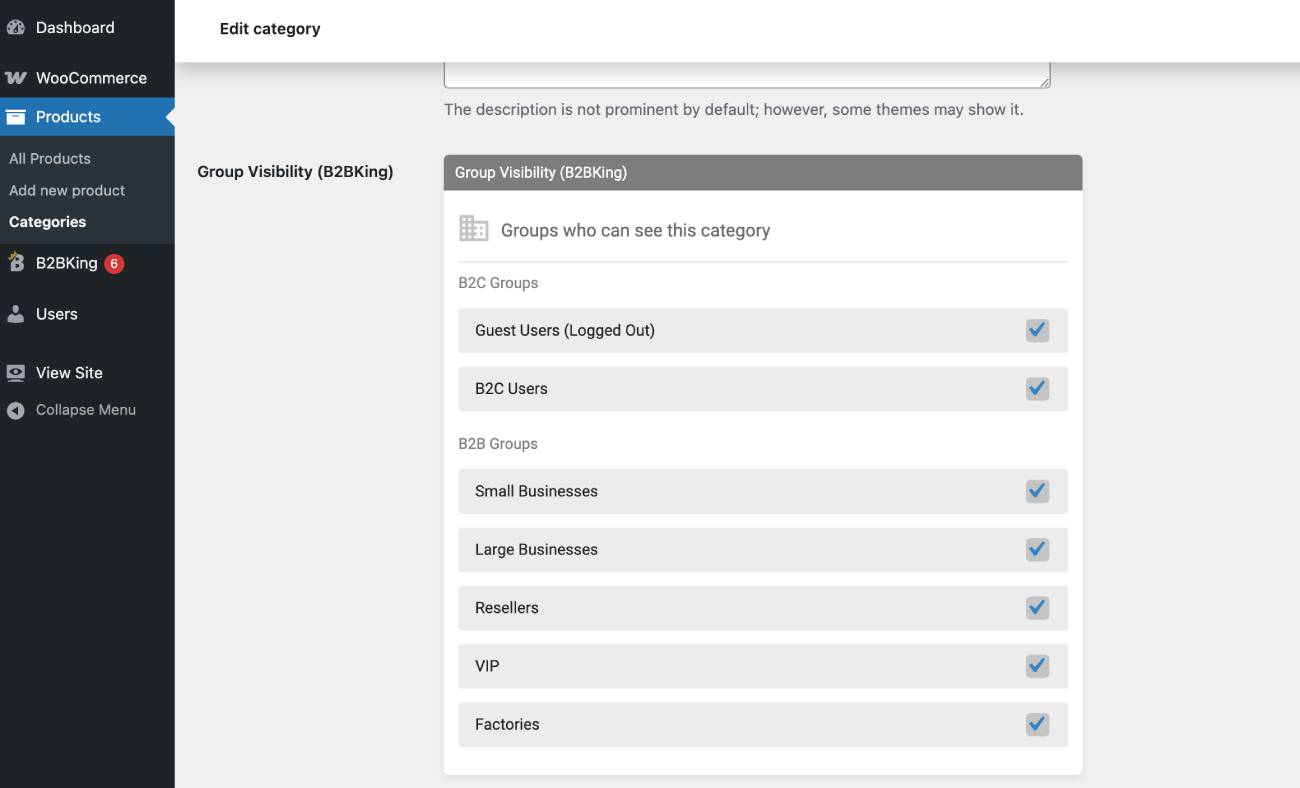Screen dimensions: 1300x788
Task: Click the description help text below textarea
Action: (x=734, y=109)
